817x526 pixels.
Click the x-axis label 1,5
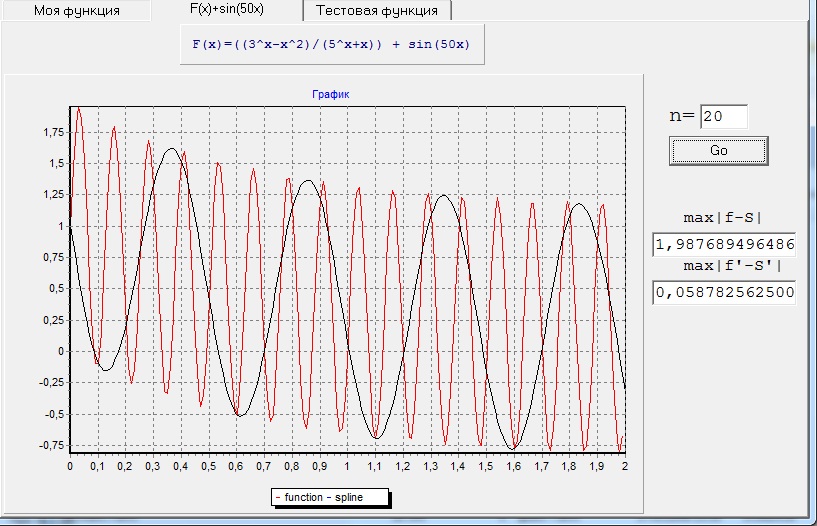click(486, 466)
